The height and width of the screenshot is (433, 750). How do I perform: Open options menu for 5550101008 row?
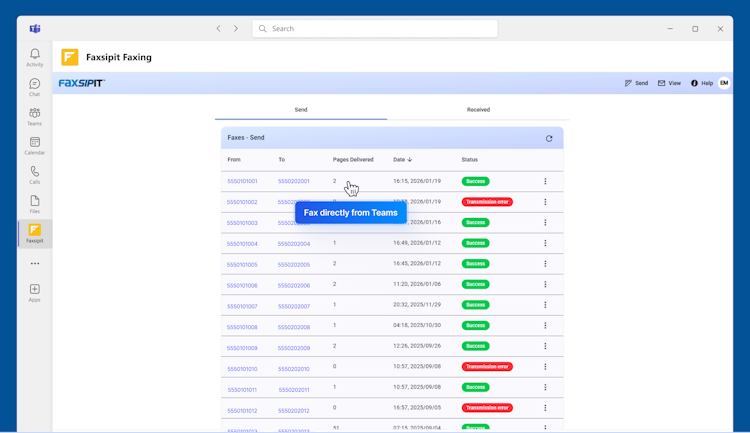coord(545,325)
